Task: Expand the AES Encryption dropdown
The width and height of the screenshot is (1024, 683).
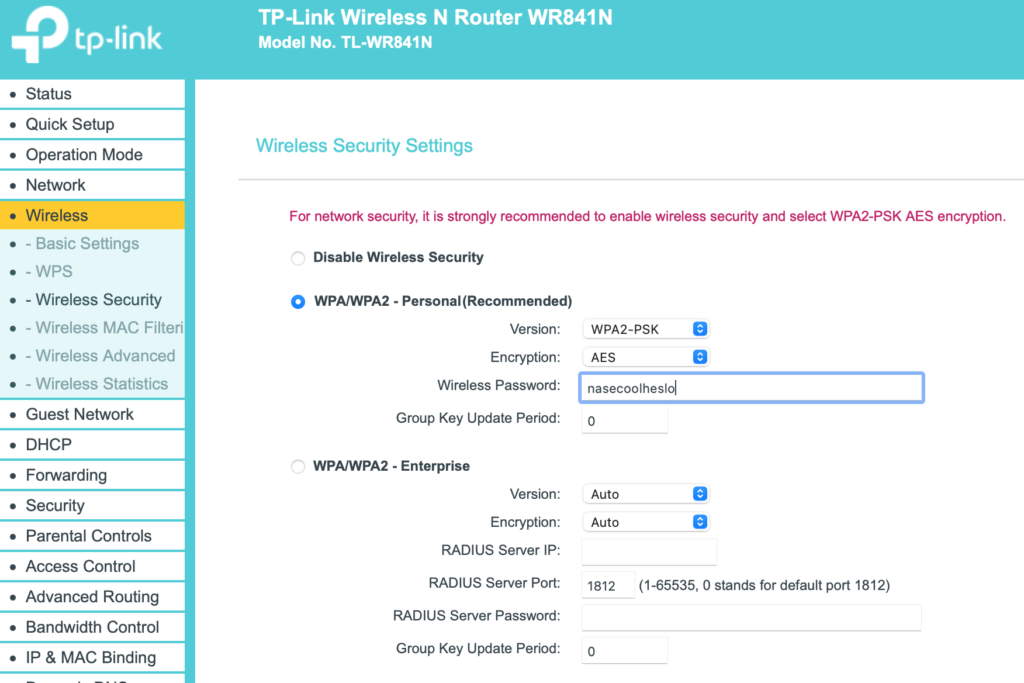Action: 646,357
